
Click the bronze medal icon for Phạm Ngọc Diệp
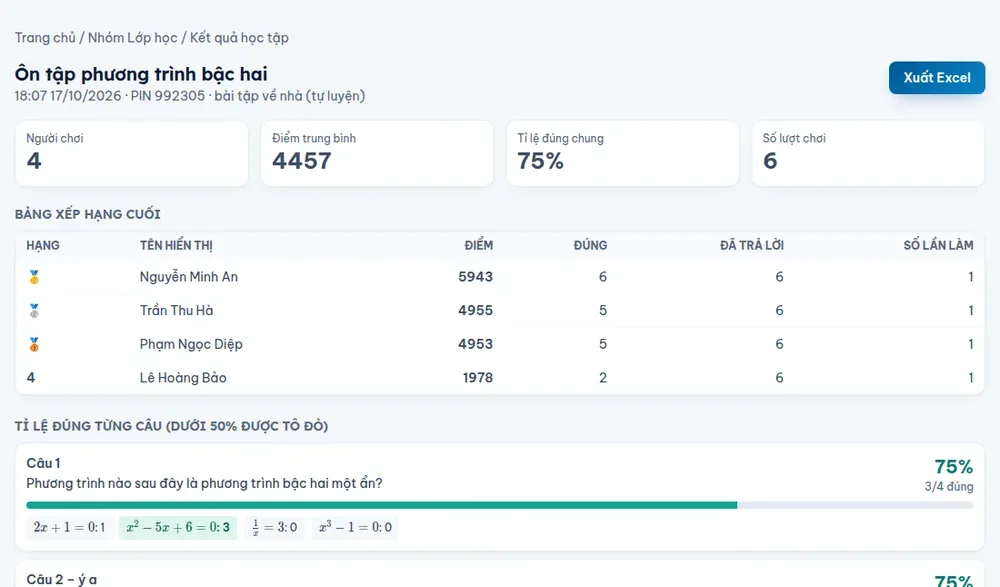[x=34, y=345]
